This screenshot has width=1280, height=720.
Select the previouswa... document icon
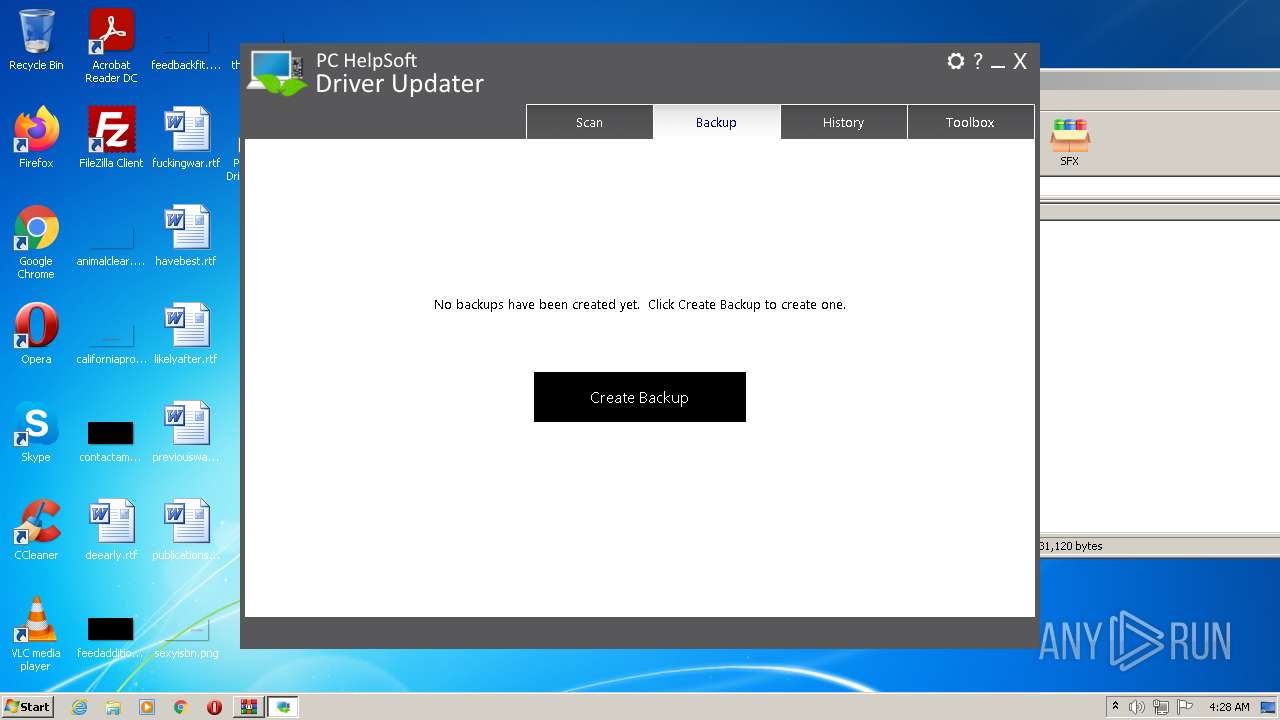coord(186,432)
